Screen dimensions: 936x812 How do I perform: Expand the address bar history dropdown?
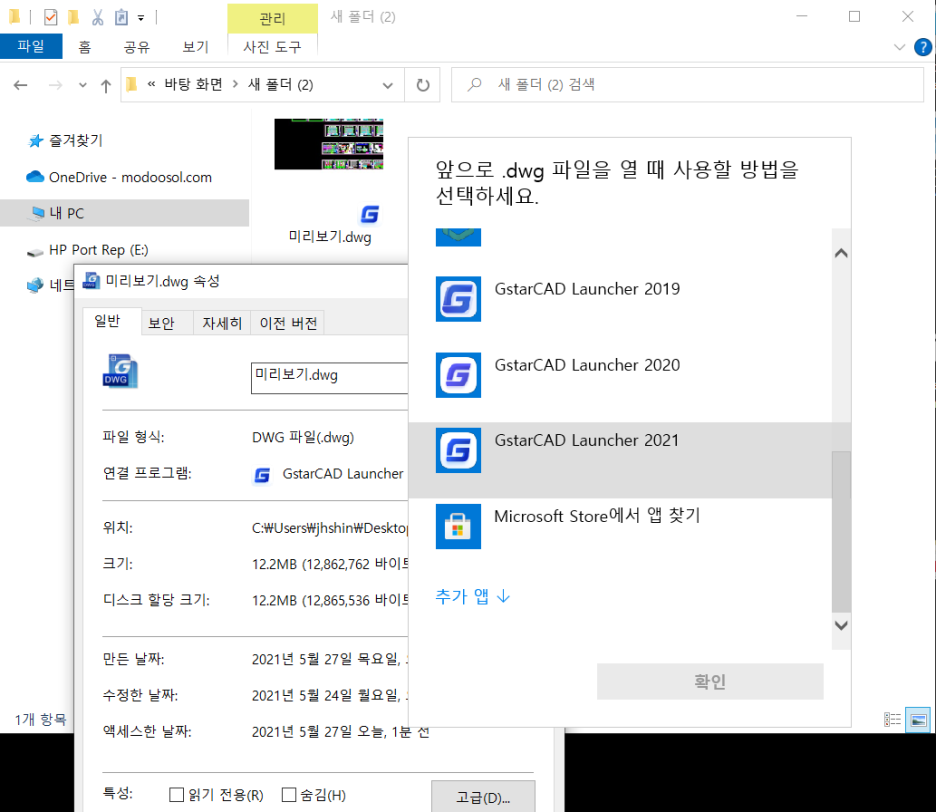coord(387,85)
